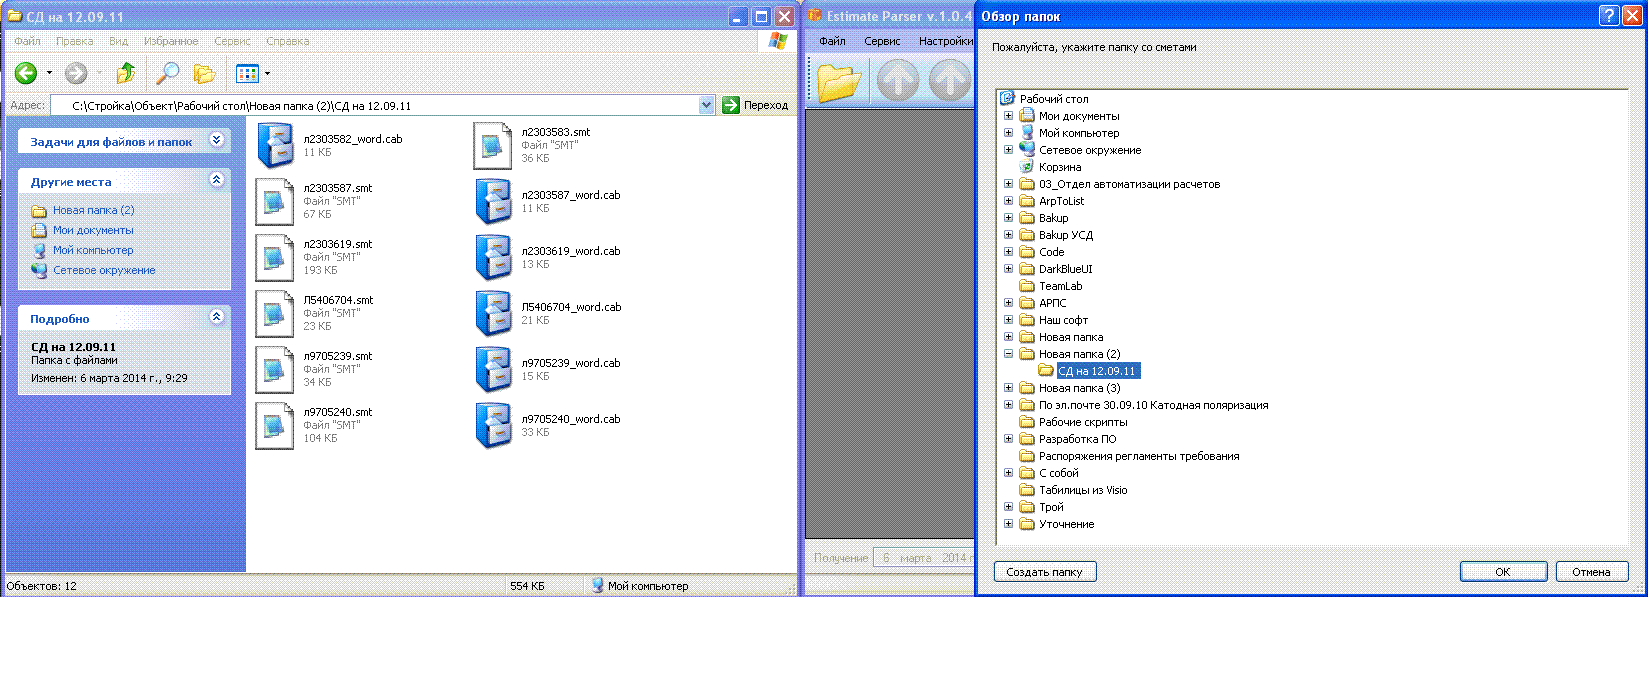Collapse the Подробно panel chevron

pos(216,317)
